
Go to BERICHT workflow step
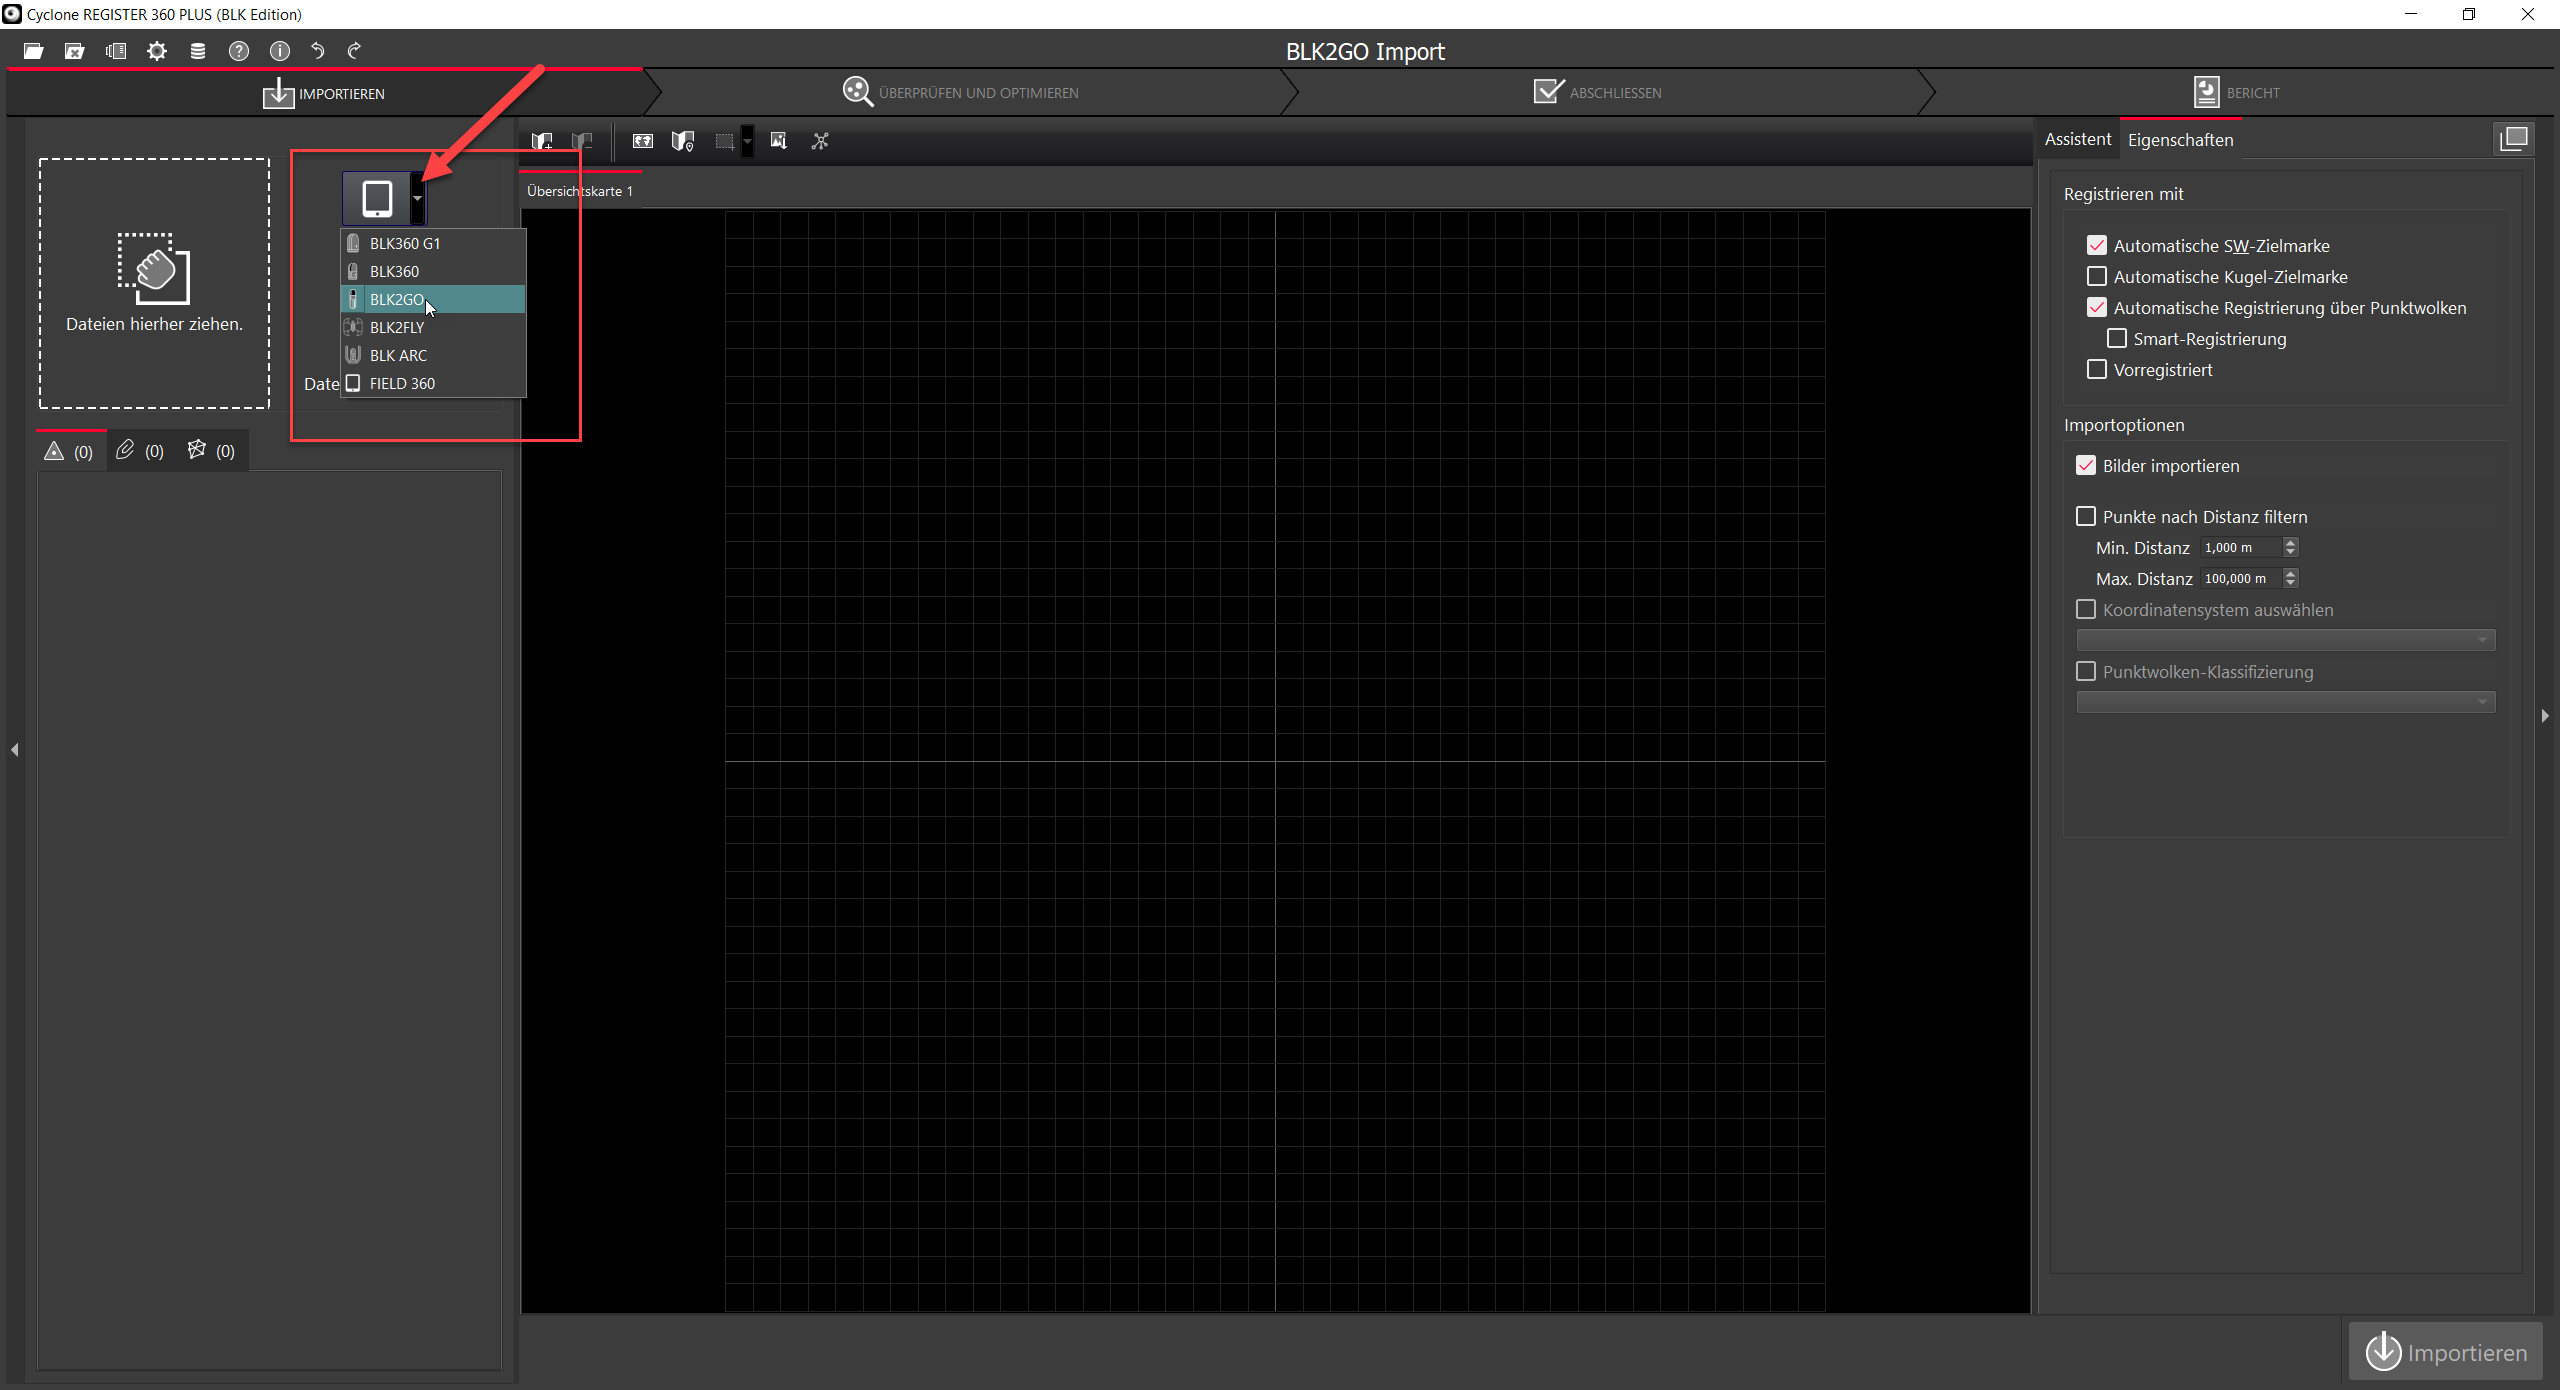point(2237,92)
